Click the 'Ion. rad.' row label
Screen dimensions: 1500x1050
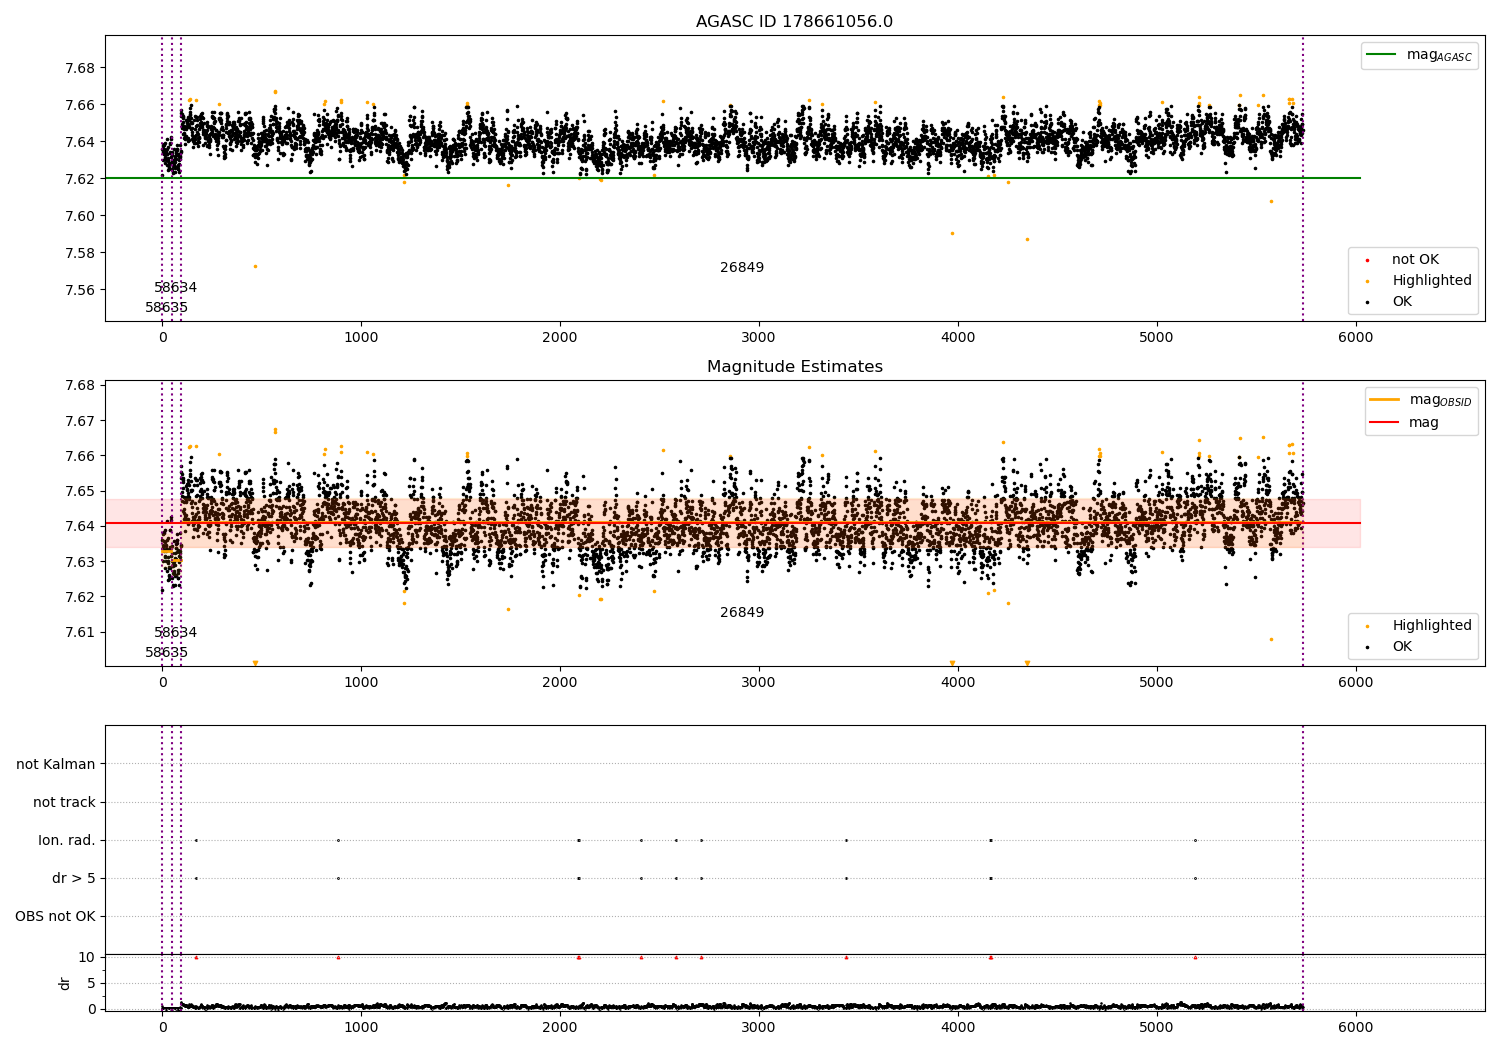[67, 841]
